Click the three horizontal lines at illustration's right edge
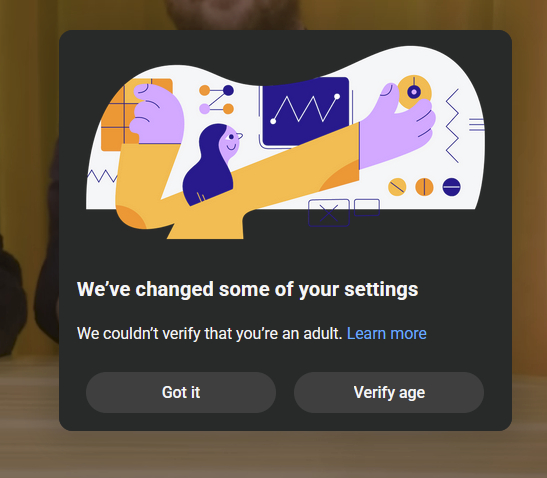The image size is (547, 478). (477, 125)
